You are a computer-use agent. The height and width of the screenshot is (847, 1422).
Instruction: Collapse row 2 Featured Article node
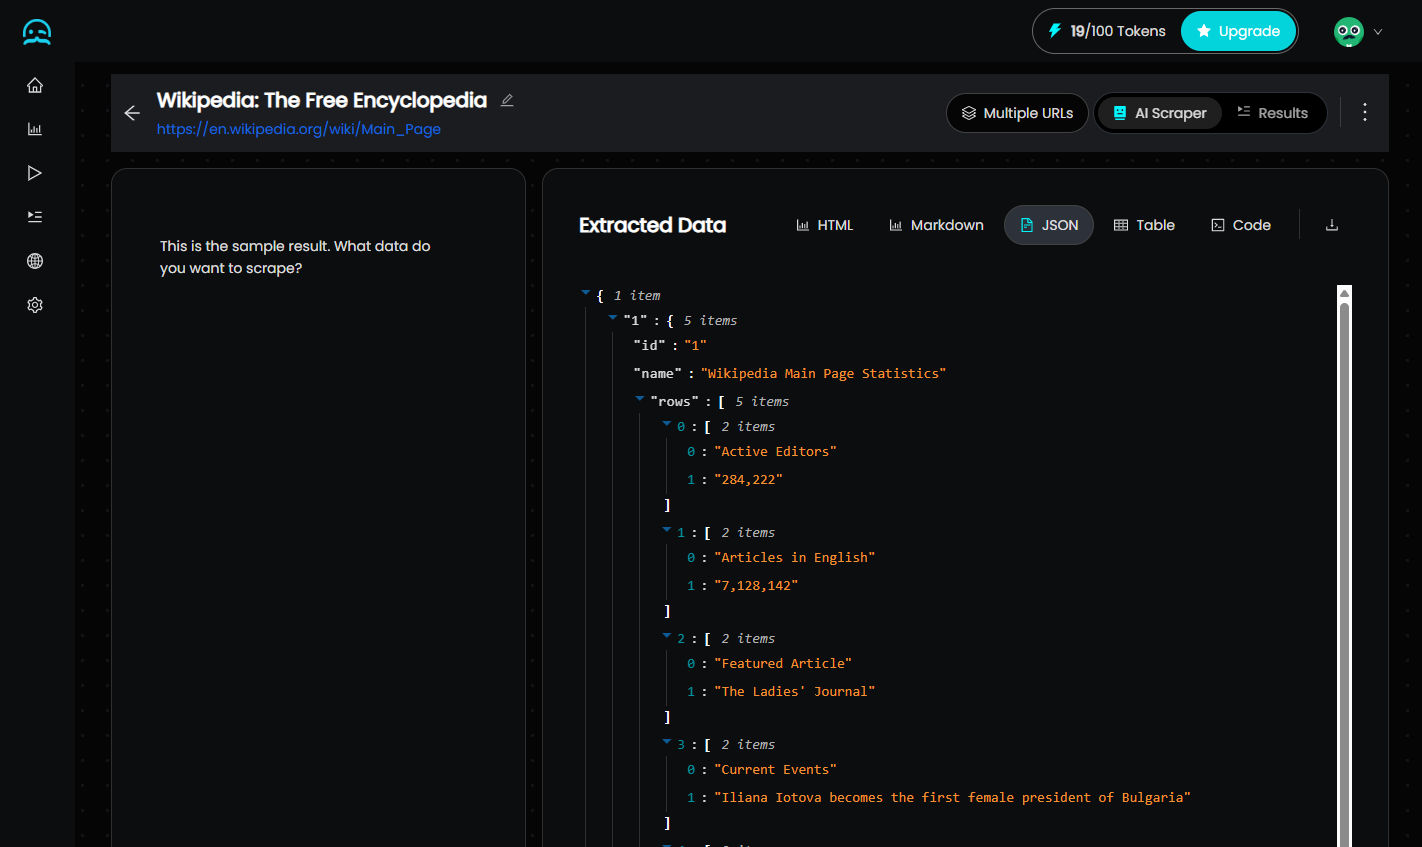click(x=667, y=636)
